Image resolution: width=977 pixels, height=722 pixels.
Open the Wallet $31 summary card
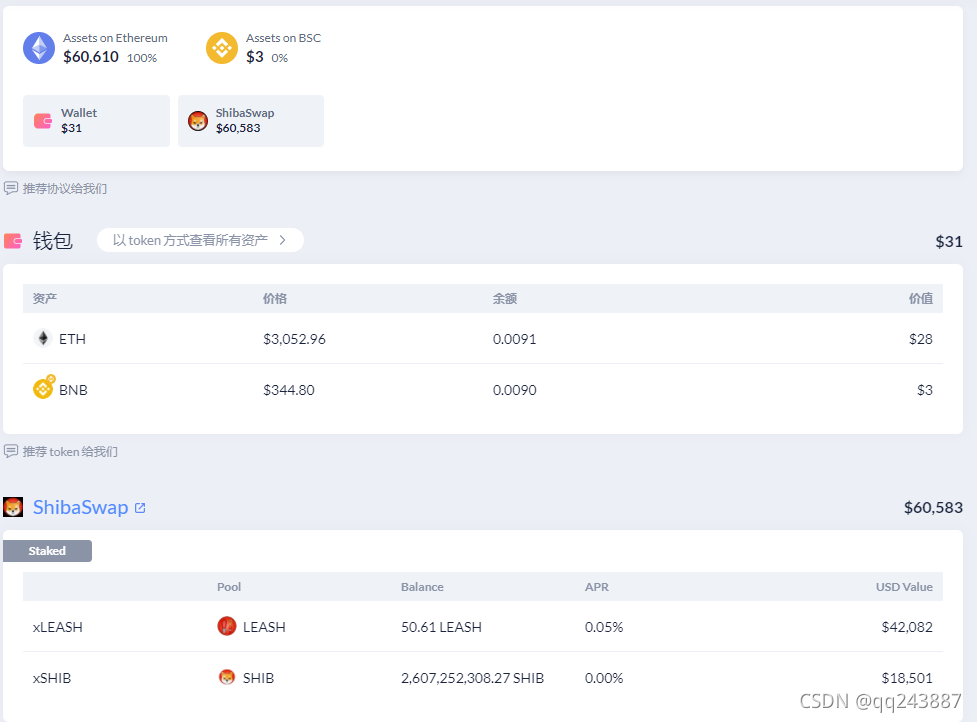[x=96, y=121]
